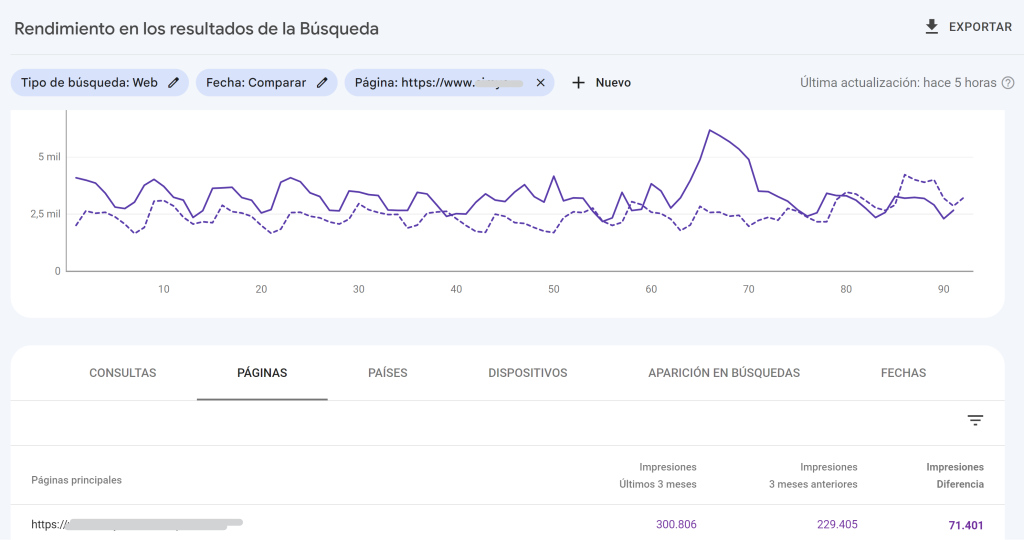This screenshot has height=540, width=1024.
Task: Click the Exportar download icon
Action: tap(932, 27)
